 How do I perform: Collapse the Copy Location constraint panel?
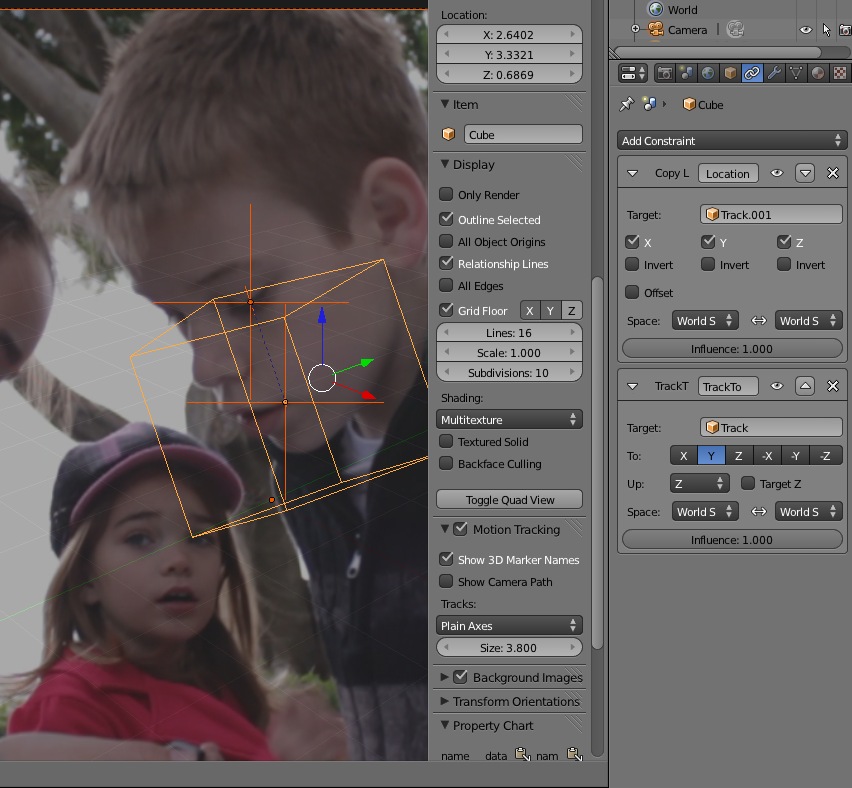(x=632, y=173)
